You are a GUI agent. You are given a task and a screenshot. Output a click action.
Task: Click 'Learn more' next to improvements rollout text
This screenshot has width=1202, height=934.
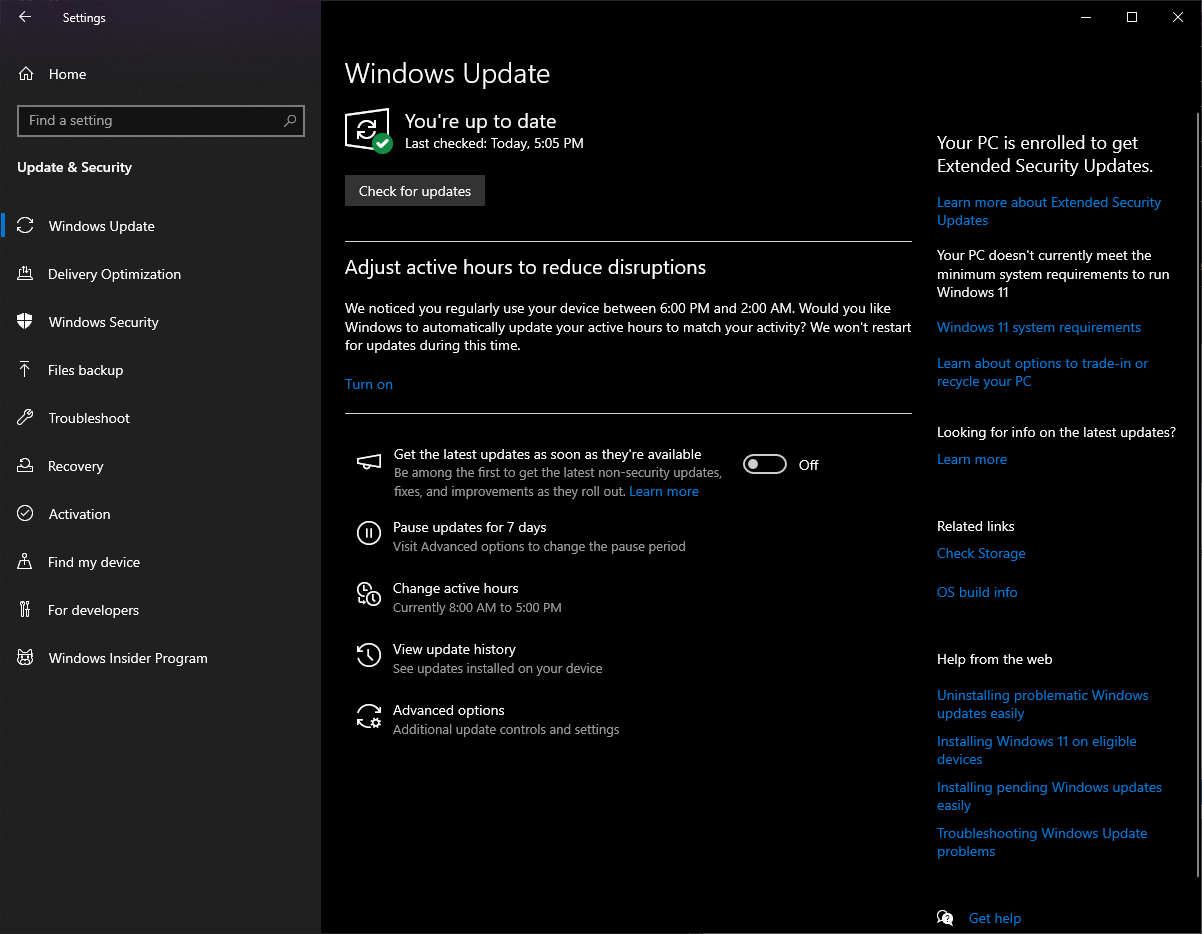point(664,491)
